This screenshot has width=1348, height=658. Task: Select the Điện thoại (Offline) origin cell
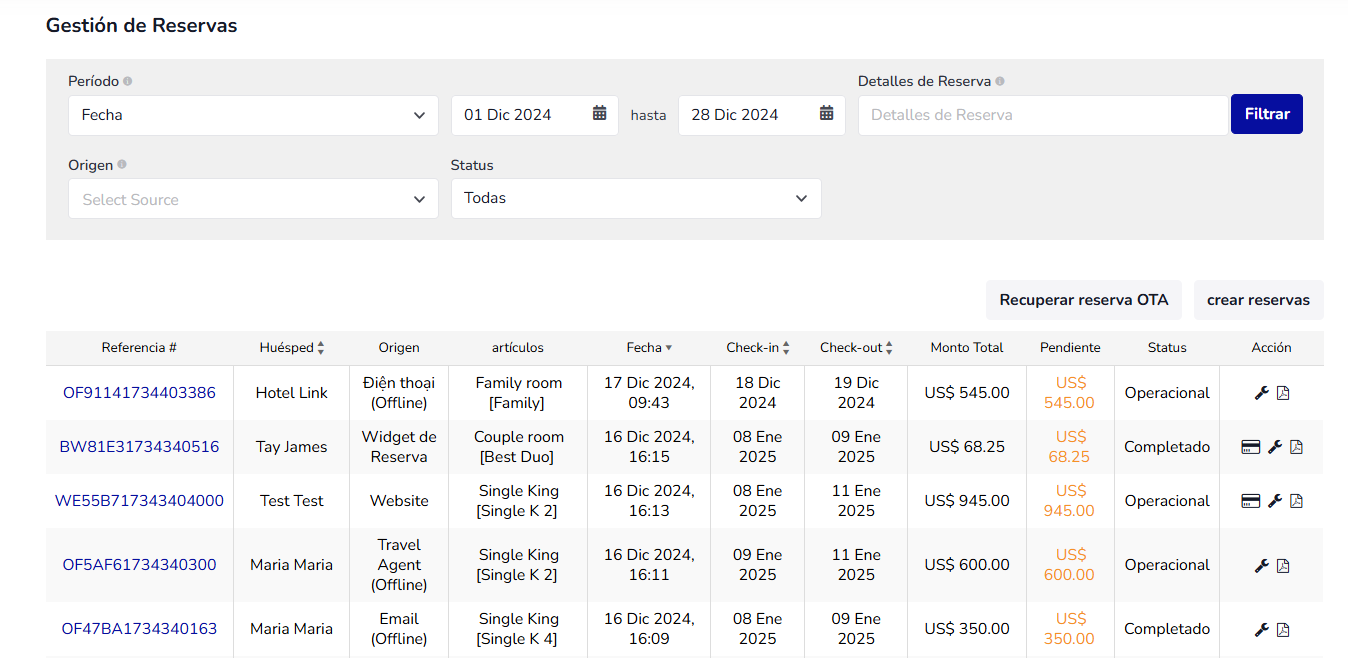pyautogui.click(x=399, y=393)
